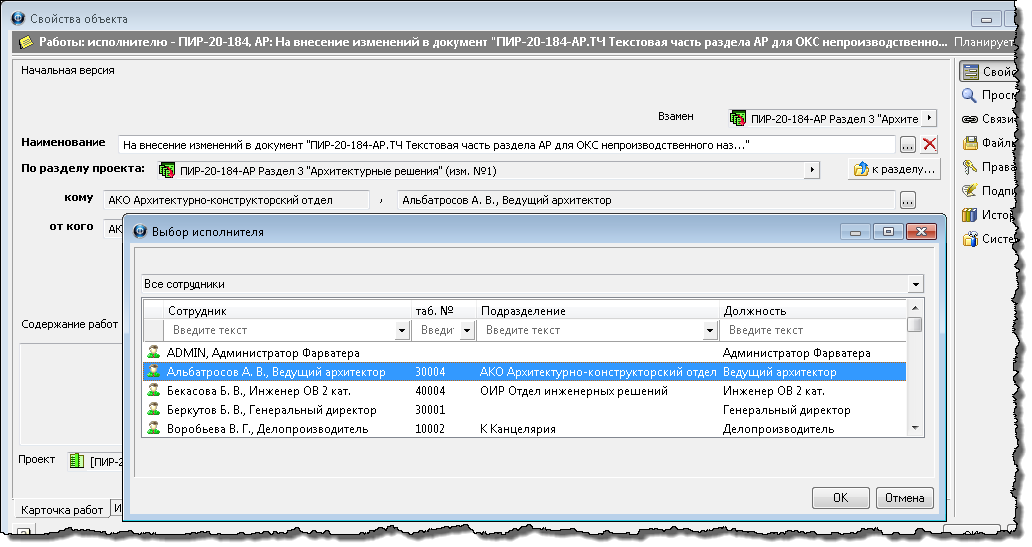The width and height of the screenshot is (1032, 547).
Task: Click the red X next to Наименование
Action: [x=929, y=144]
